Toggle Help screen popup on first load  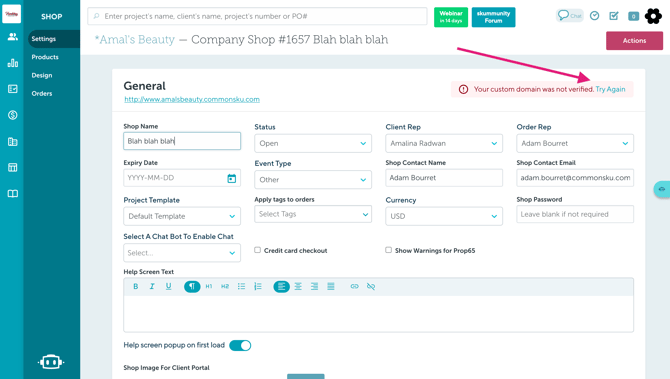click(240, 345)
